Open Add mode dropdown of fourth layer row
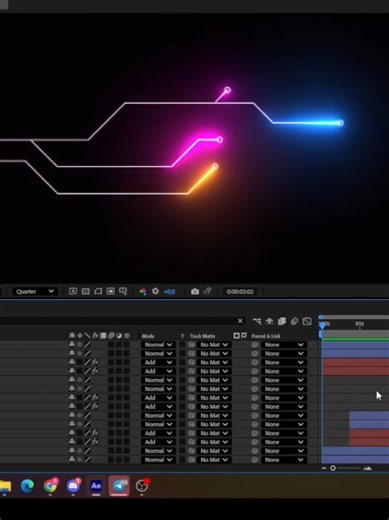389x520 pixels. 158,371
